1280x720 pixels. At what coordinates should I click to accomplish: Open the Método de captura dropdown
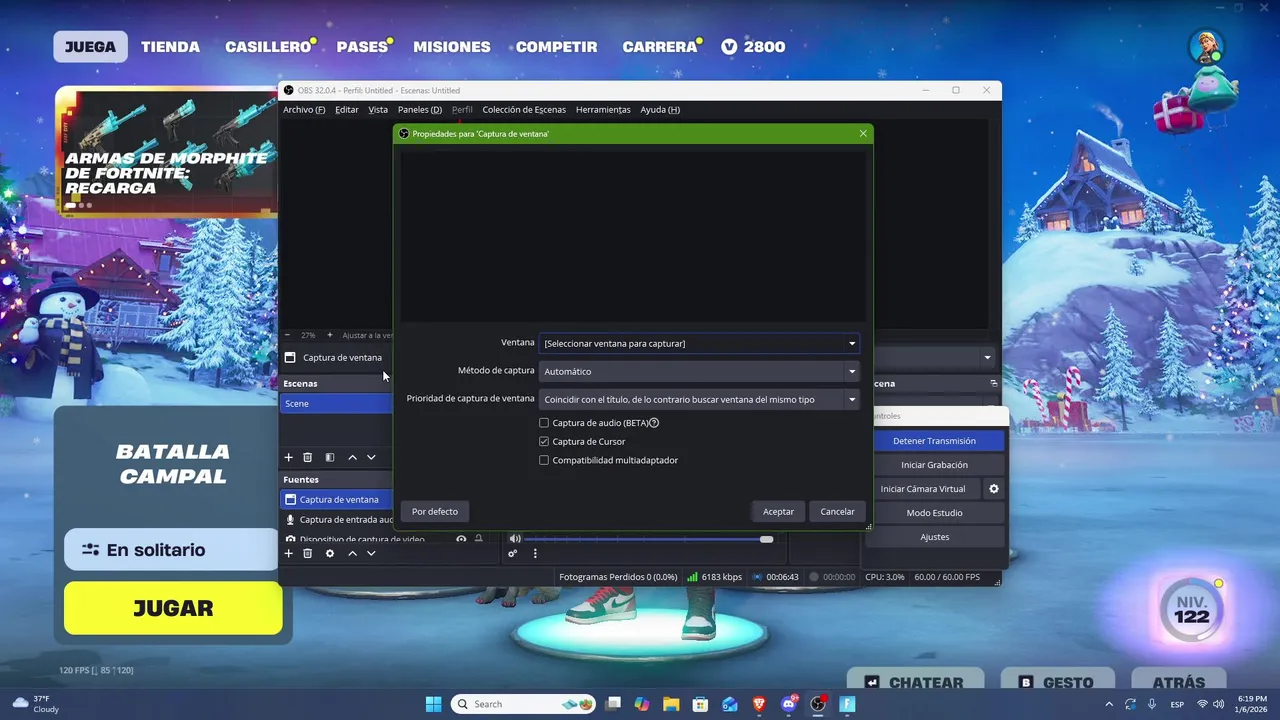pyautogui.click(x=699, y=371)
